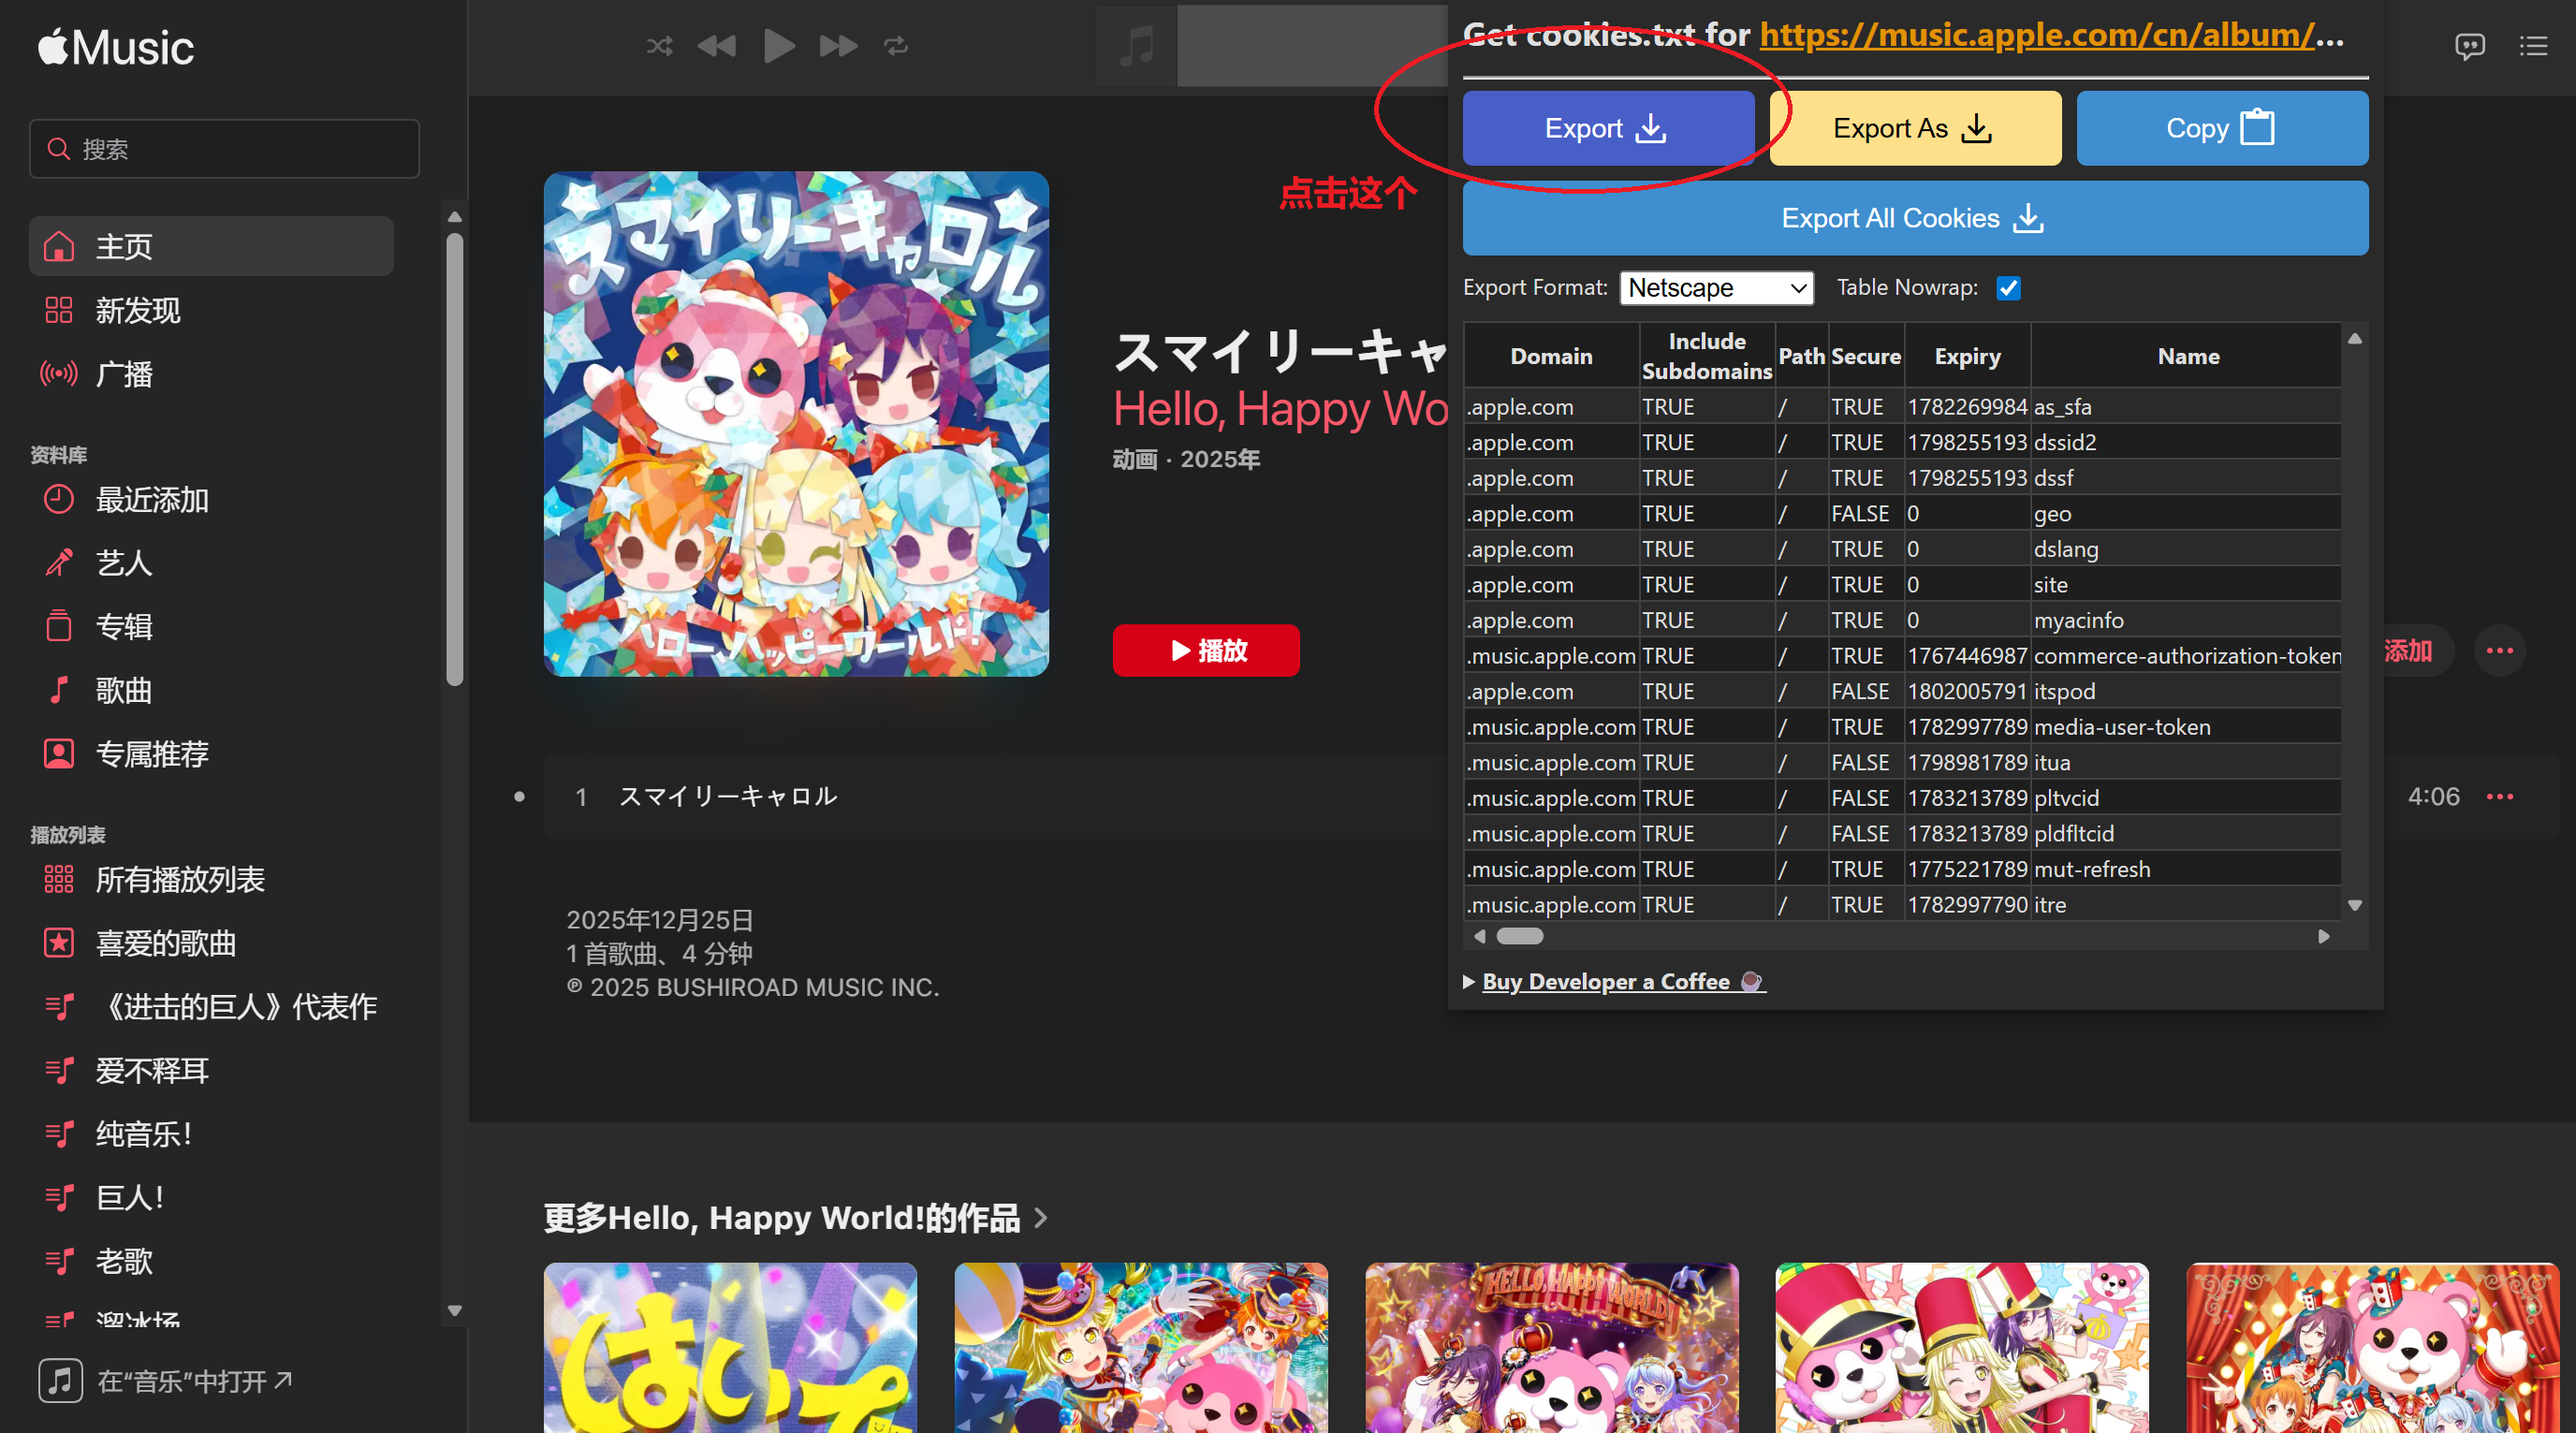This screenshot has height=1433, width=2576.
Task: Open the Export Format Netscape dropdown
Action: [x=1715, y=288]
